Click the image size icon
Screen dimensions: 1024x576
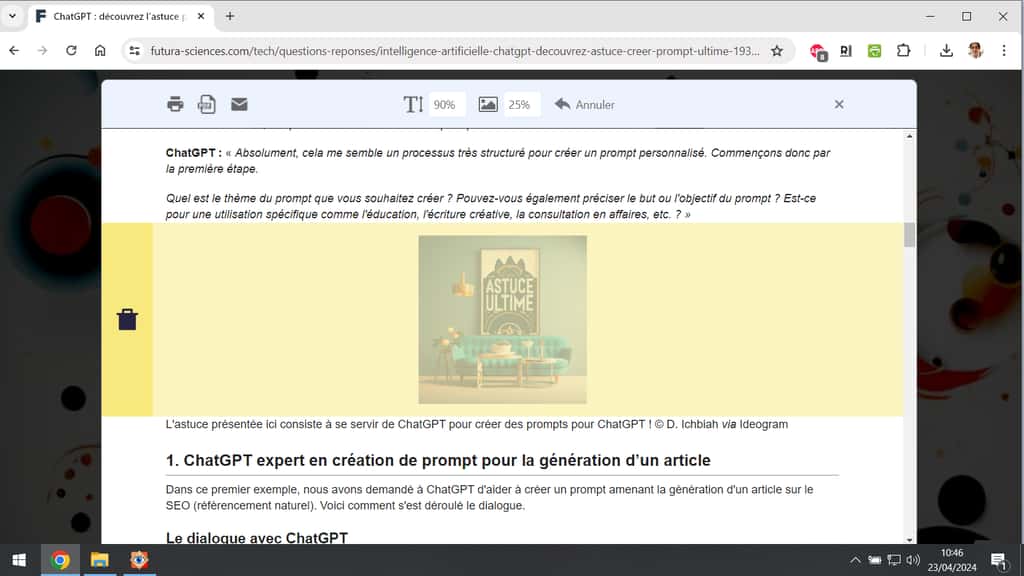[488, 104]
